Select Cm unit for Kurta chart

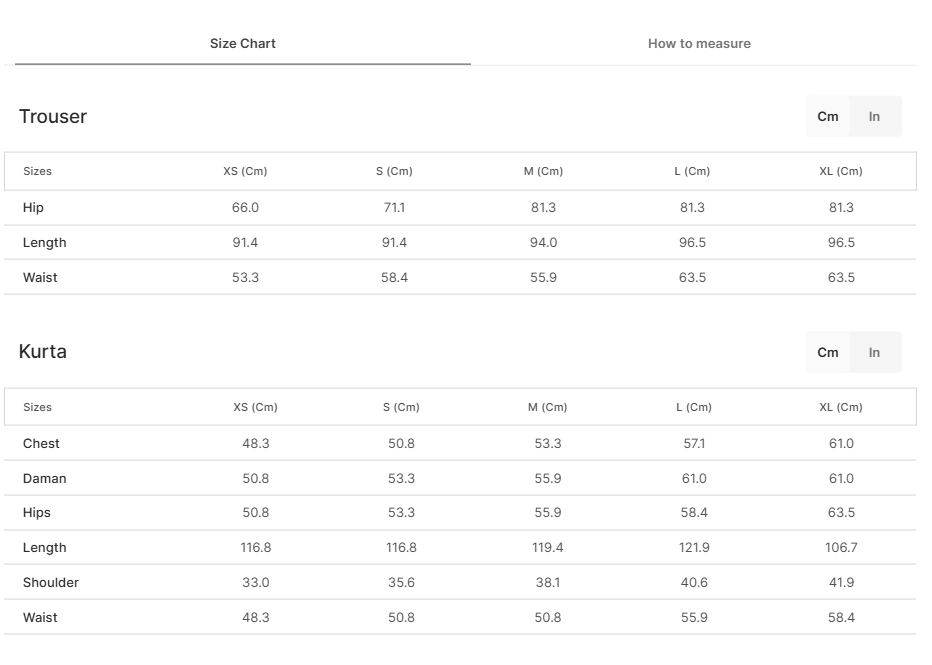coord(828,353)
